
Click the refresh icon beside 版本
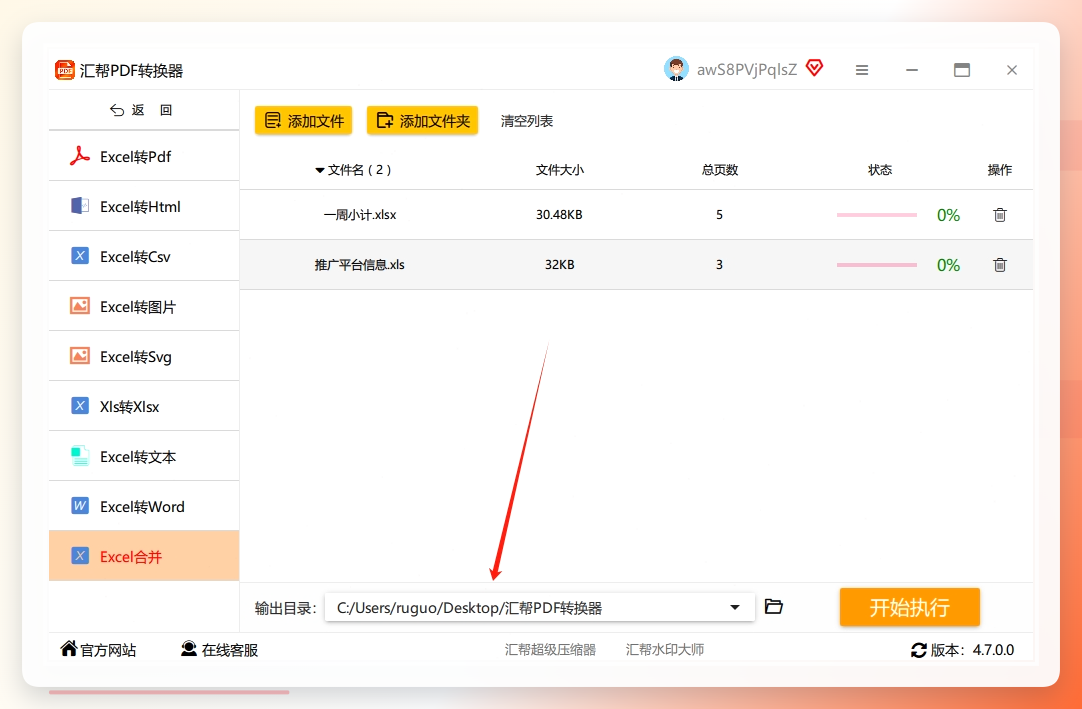(x=918, y=650)
